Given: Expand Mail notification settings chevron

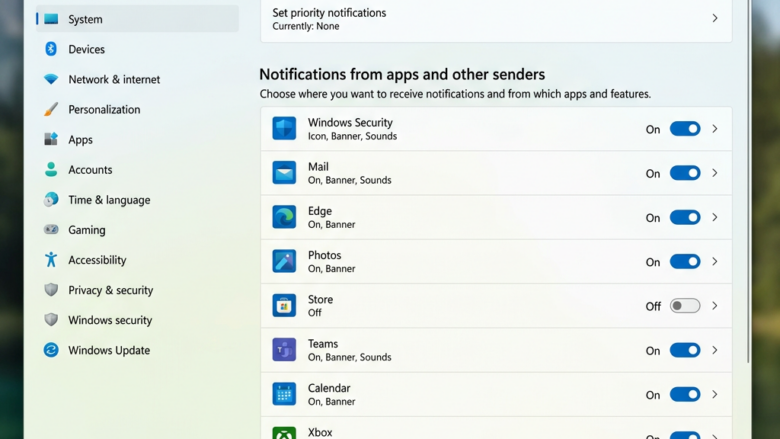Looking at the screenshot, I should [715, 173].
